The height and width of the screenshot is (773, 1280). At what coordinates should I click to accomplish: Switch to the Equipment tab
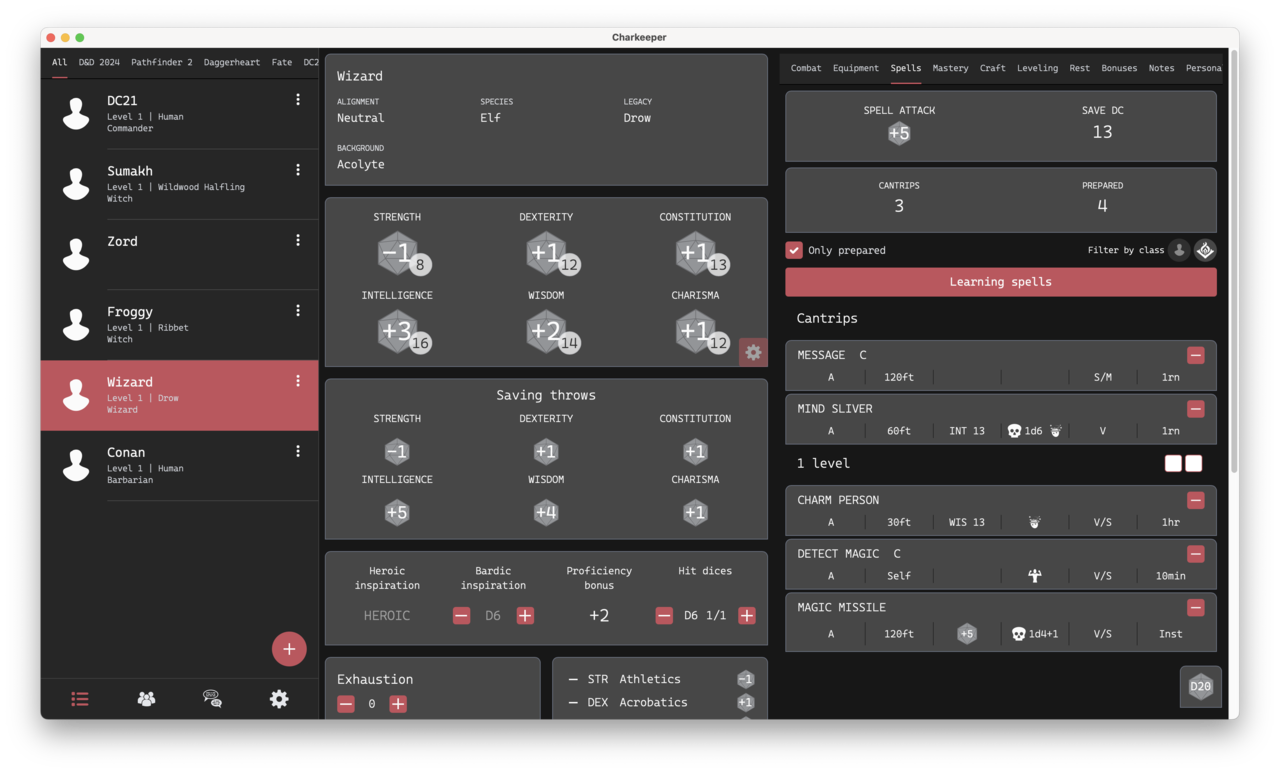click(x=855, y=68)
